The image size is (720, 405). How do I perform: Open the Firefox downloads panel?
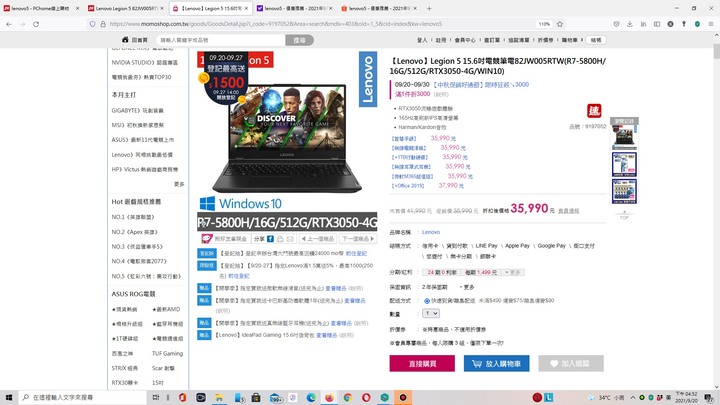(630, 24)
